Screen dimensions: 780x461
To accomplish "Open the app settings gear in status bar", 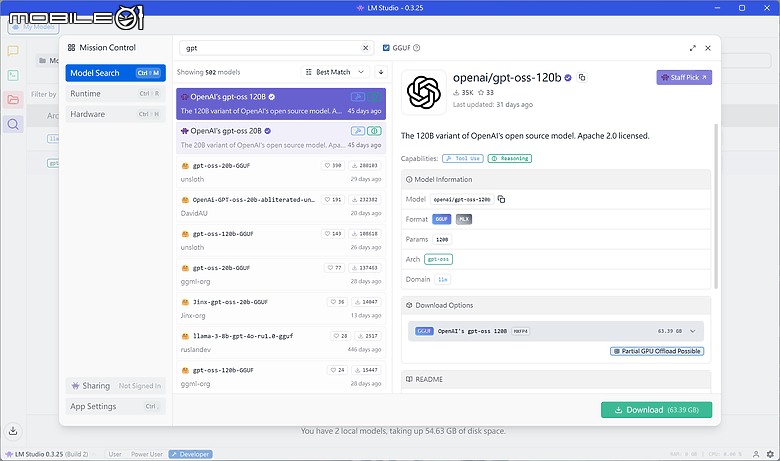I will pyautogui.click(x=770, y=454).
